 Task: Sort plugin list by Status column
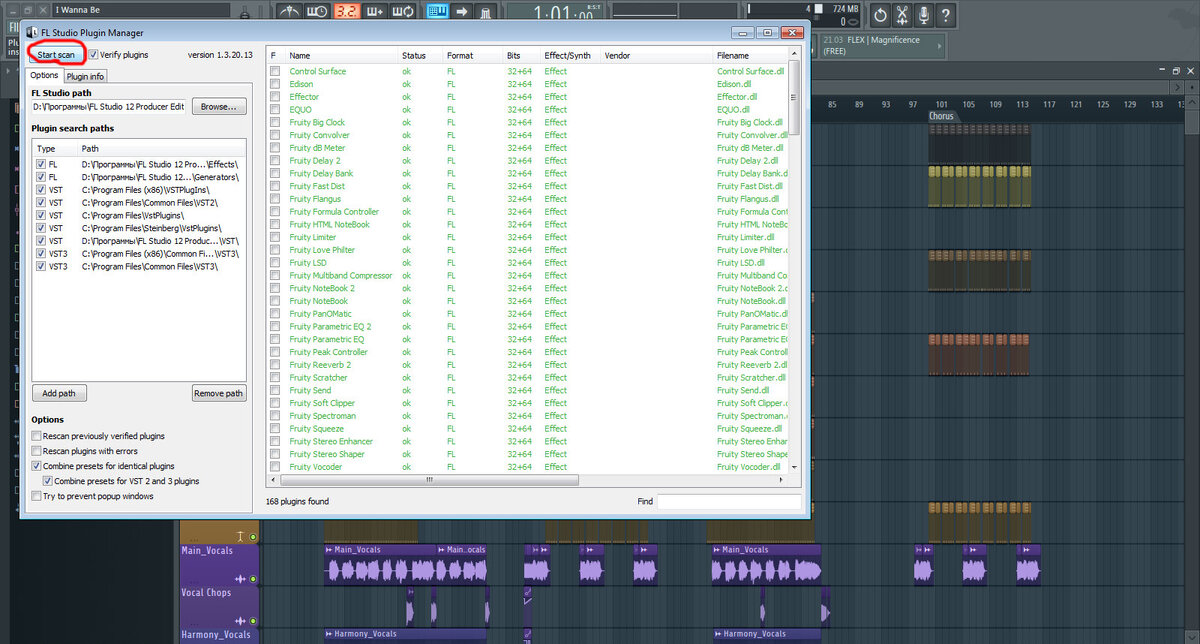(x=420, y=56)
